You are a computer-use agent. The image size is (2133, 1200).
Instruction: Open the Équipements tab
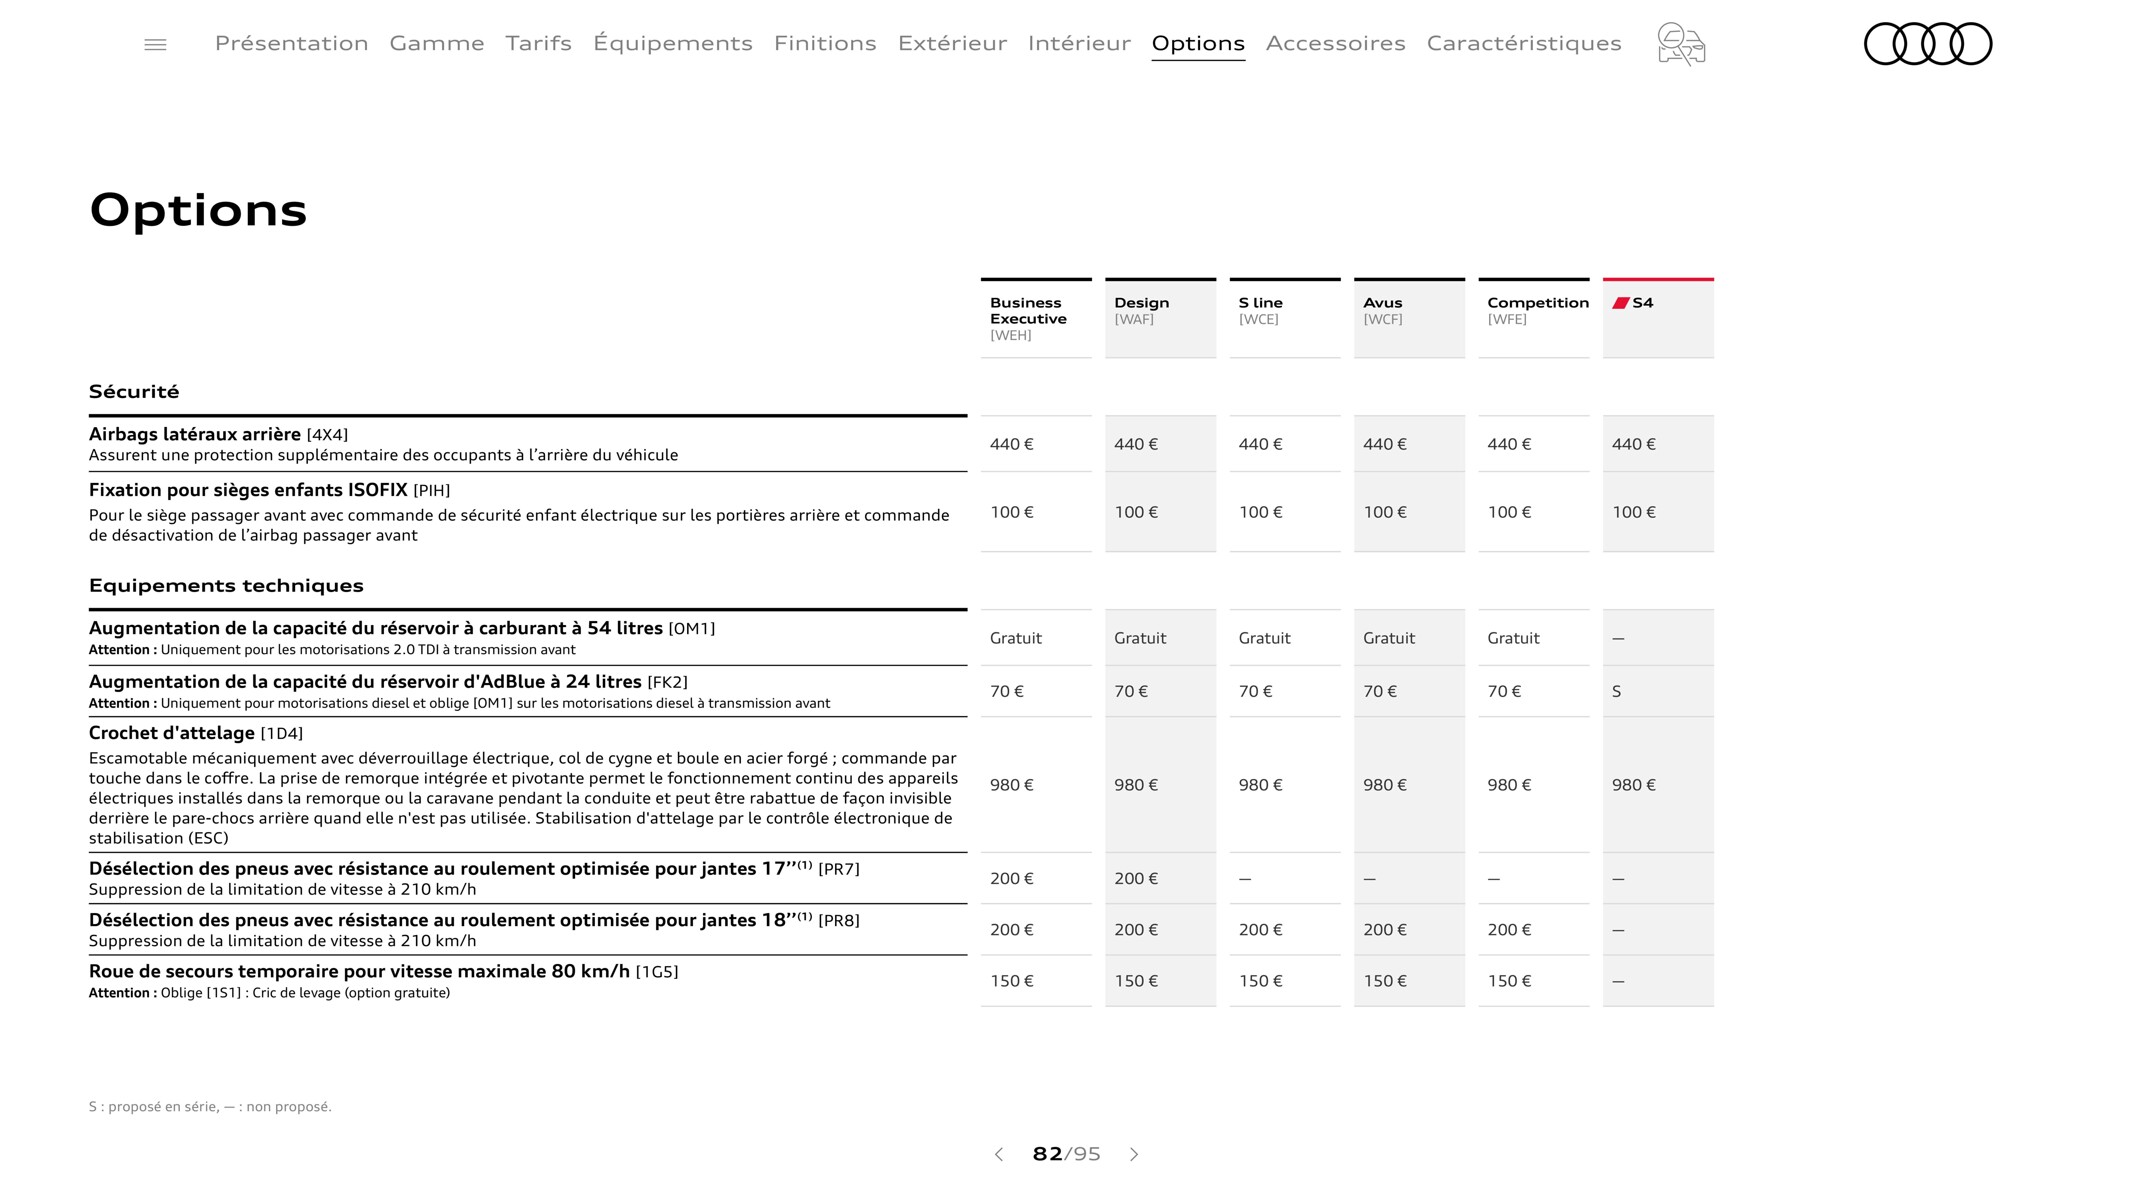[x=673, y=43]
